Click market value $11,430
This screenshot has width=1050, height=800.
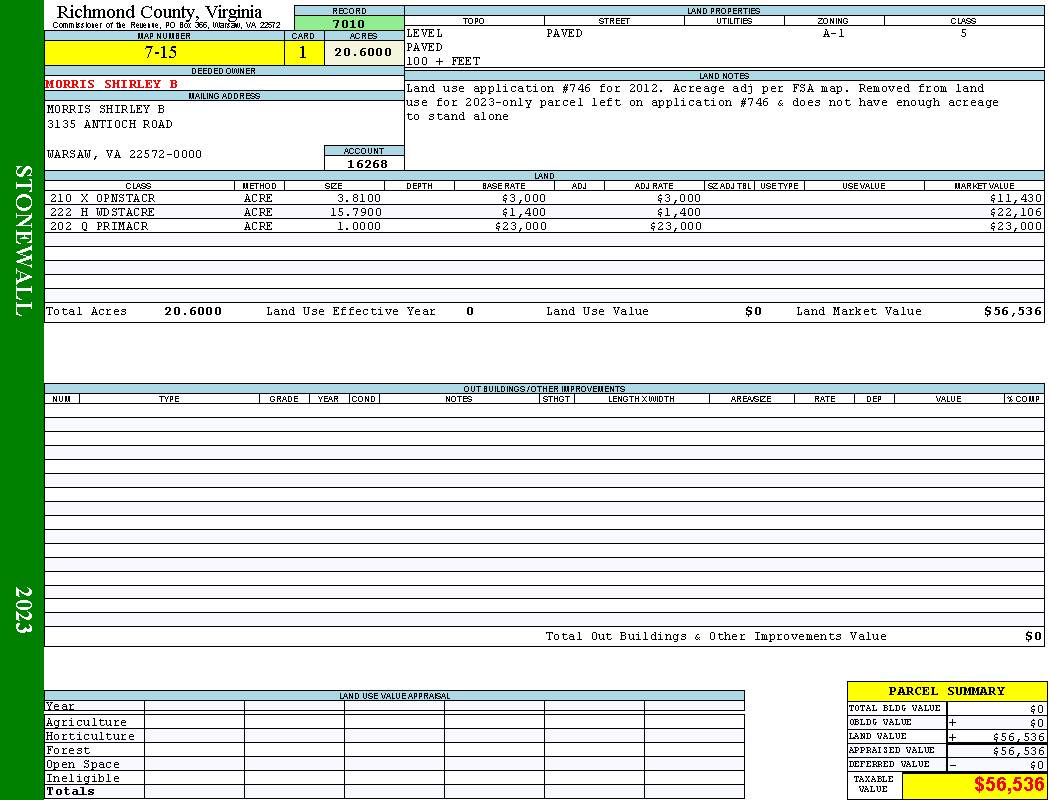point(1016,198)
